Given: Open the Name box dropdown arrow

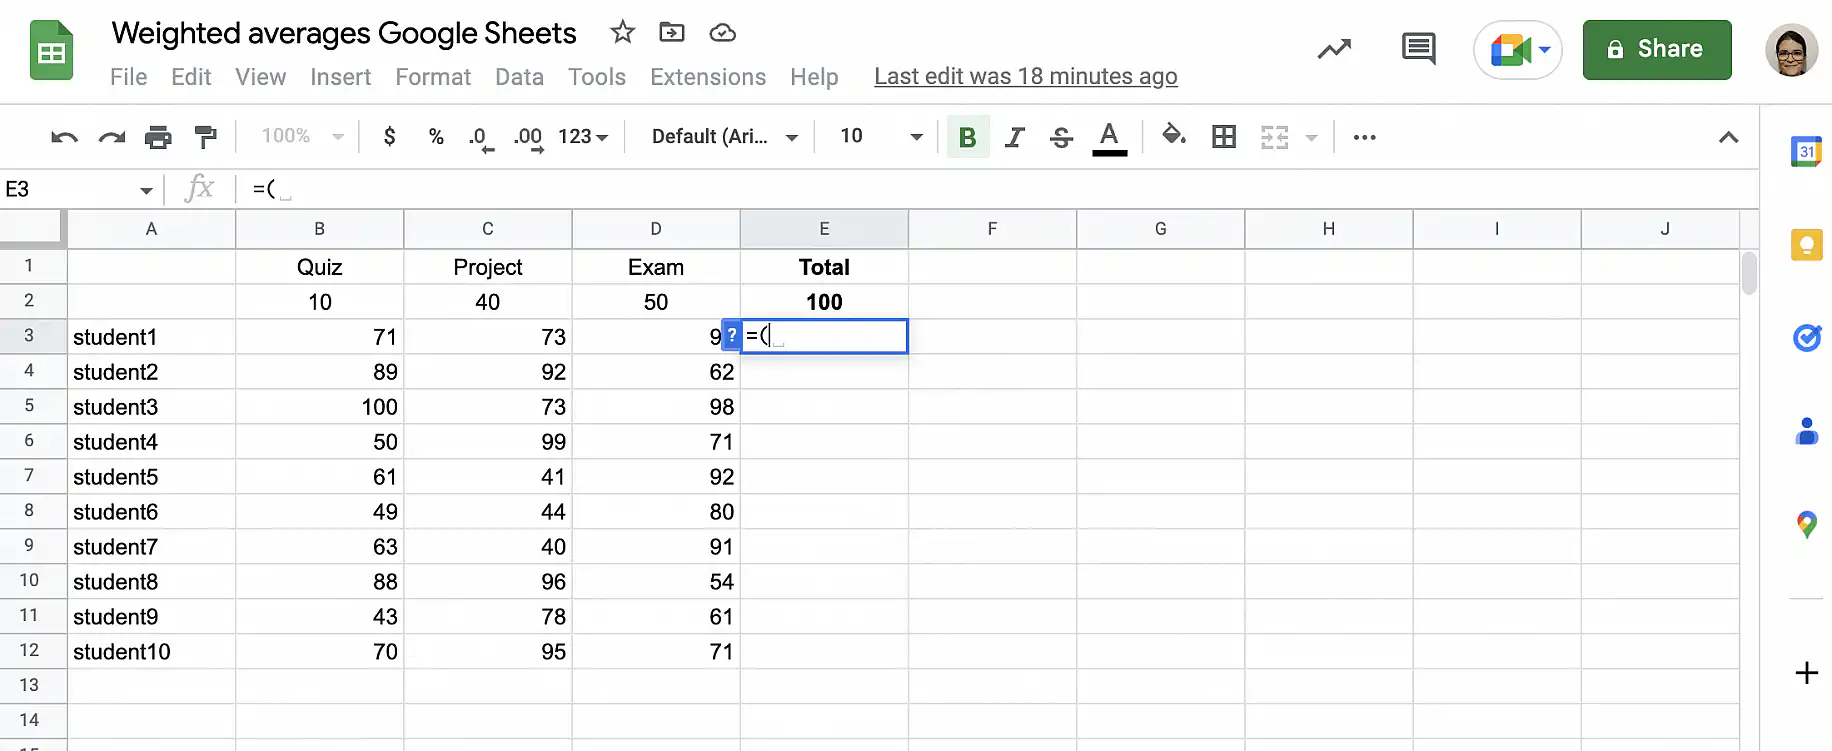Looking at the screenshot, I should pyautogui.click(x=146, y=190).
